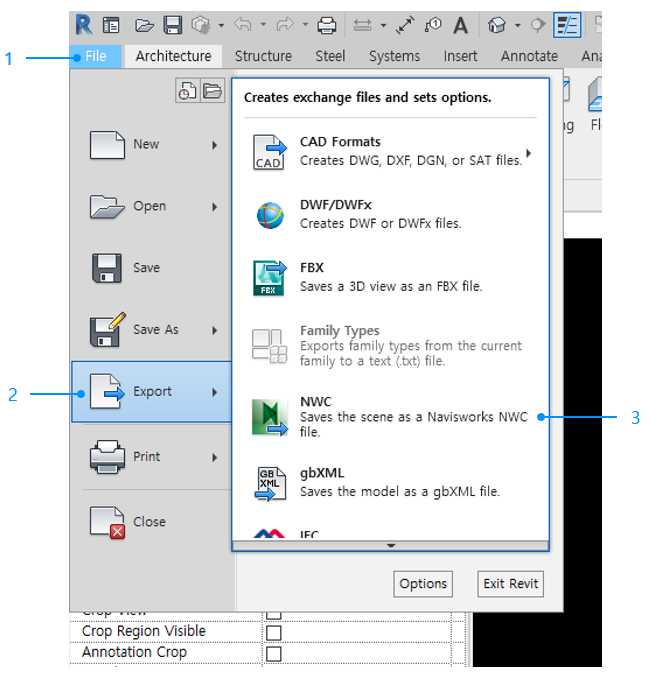This screenshot has width=656, height=686.
Task: Expand the New submenu arrow
Action: [x=214, y=145]
